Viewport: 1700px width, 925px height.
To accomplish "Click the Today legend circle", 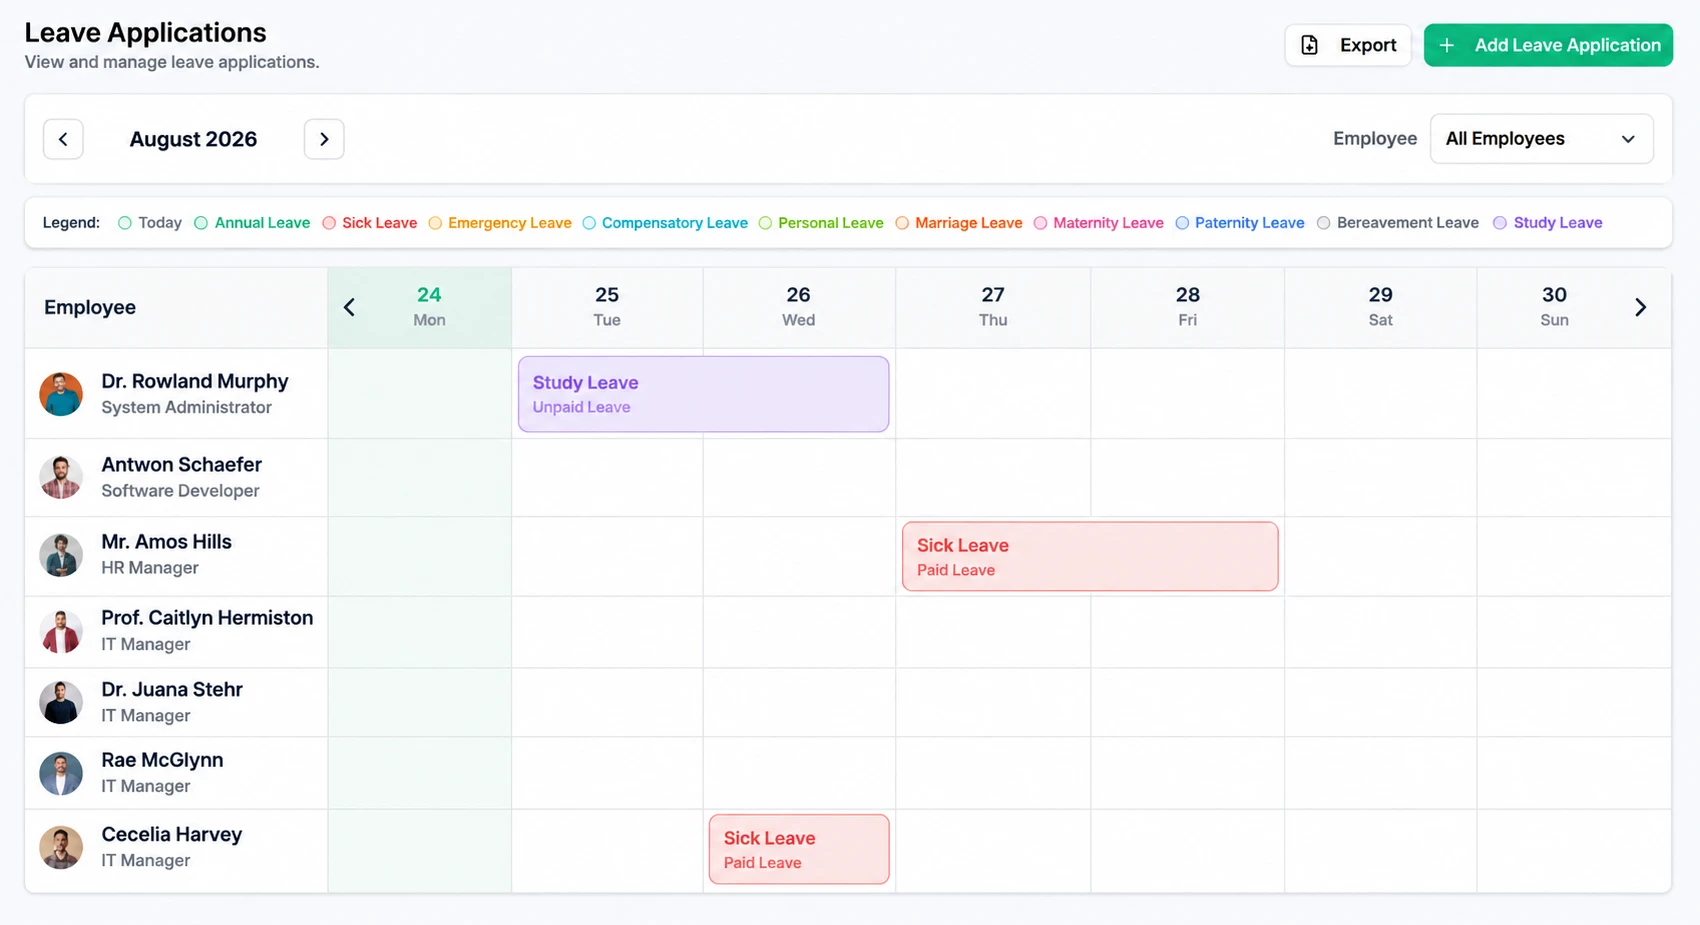I will tap(125, 223).
